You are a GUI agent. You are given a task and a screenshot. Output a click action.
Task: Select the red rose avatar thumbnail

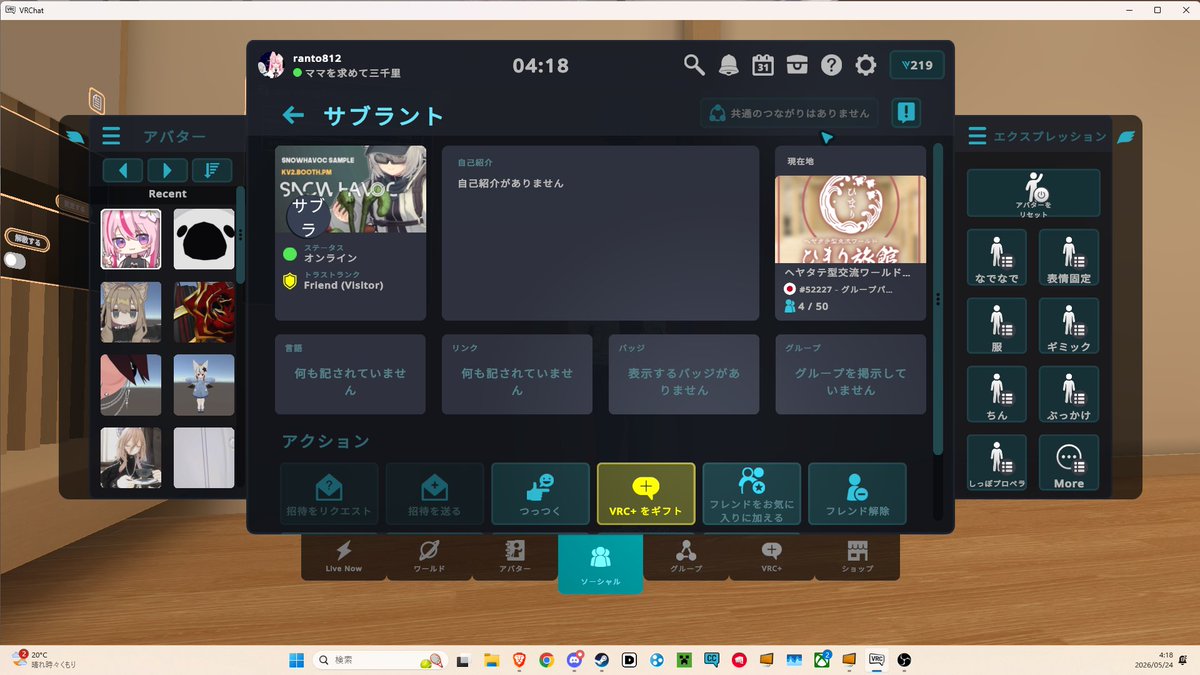pyautogui.click(x=204, y=312)
